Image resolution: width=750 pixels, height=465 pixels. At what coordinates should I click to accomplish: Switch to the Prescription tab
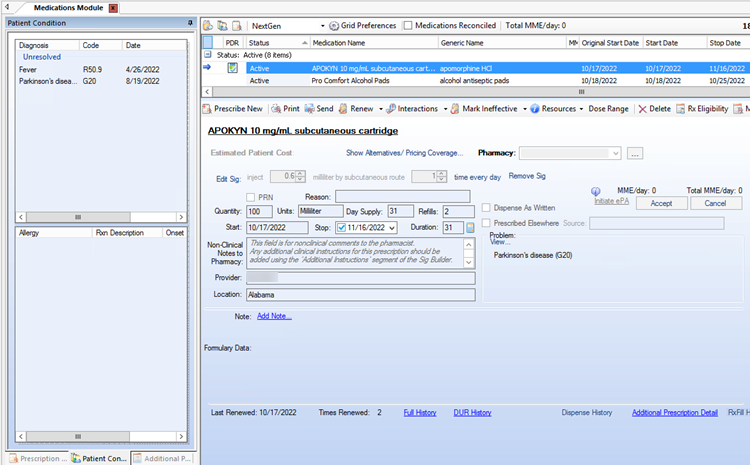click(38, 458)
